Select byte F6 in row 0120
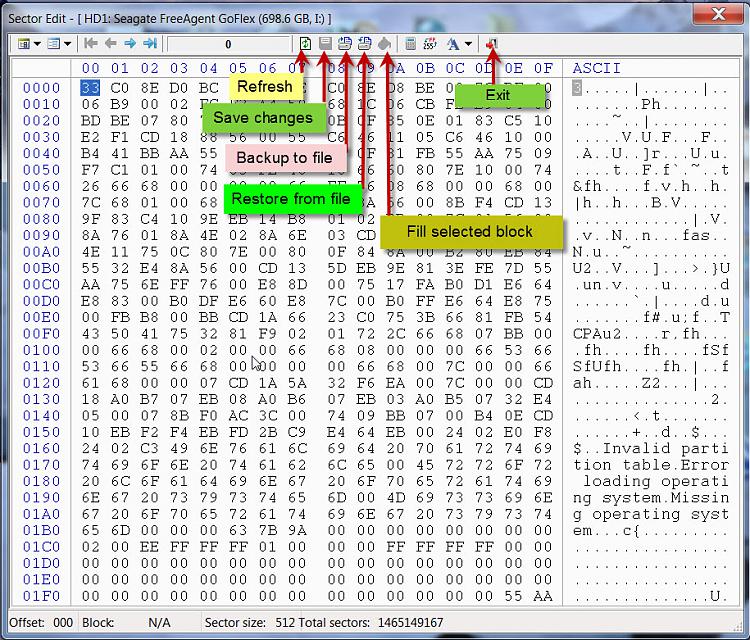Screen dimensions: 750x640 click(x=366, y=383)
